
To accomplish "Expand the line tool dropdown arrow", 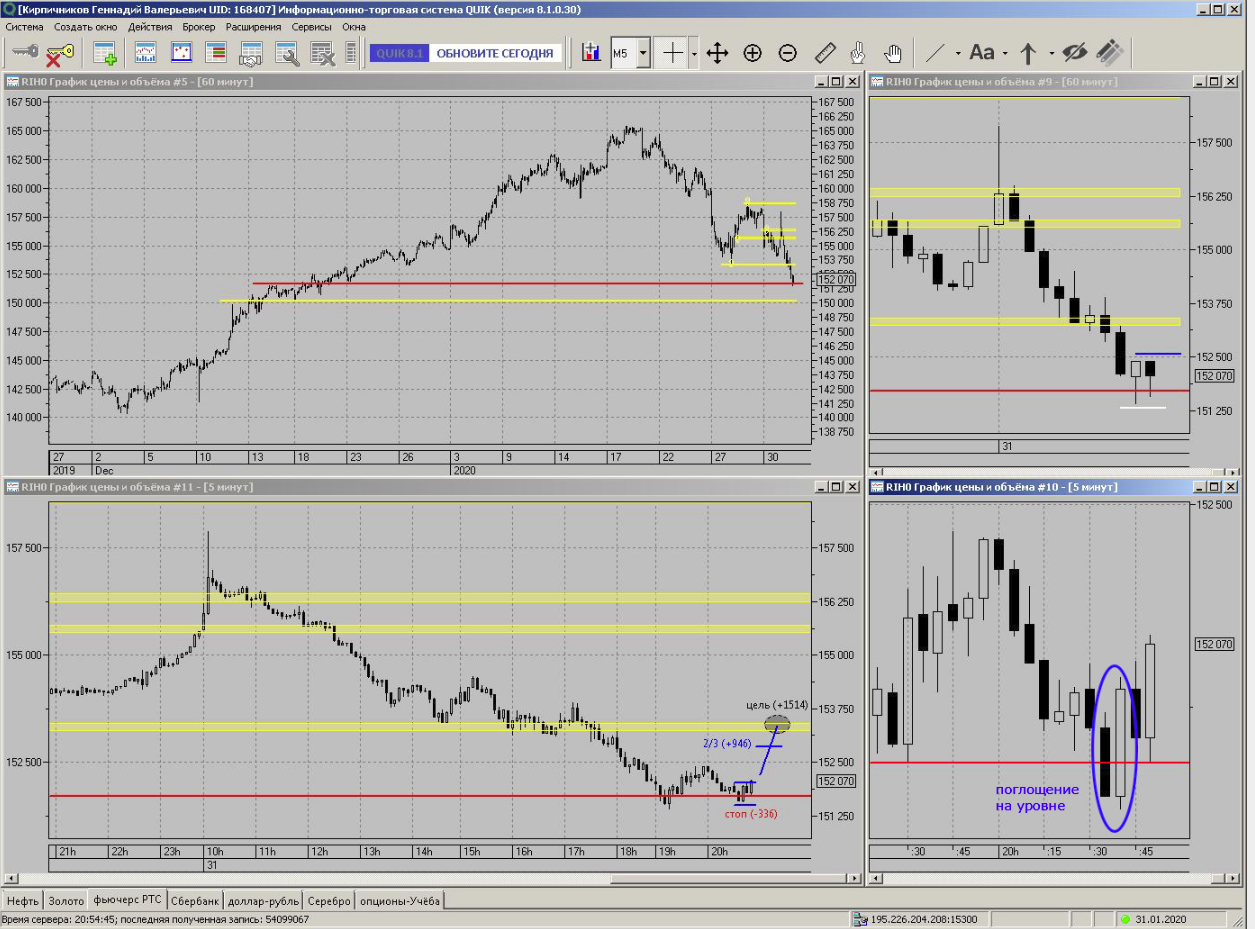I will [958, 53].
